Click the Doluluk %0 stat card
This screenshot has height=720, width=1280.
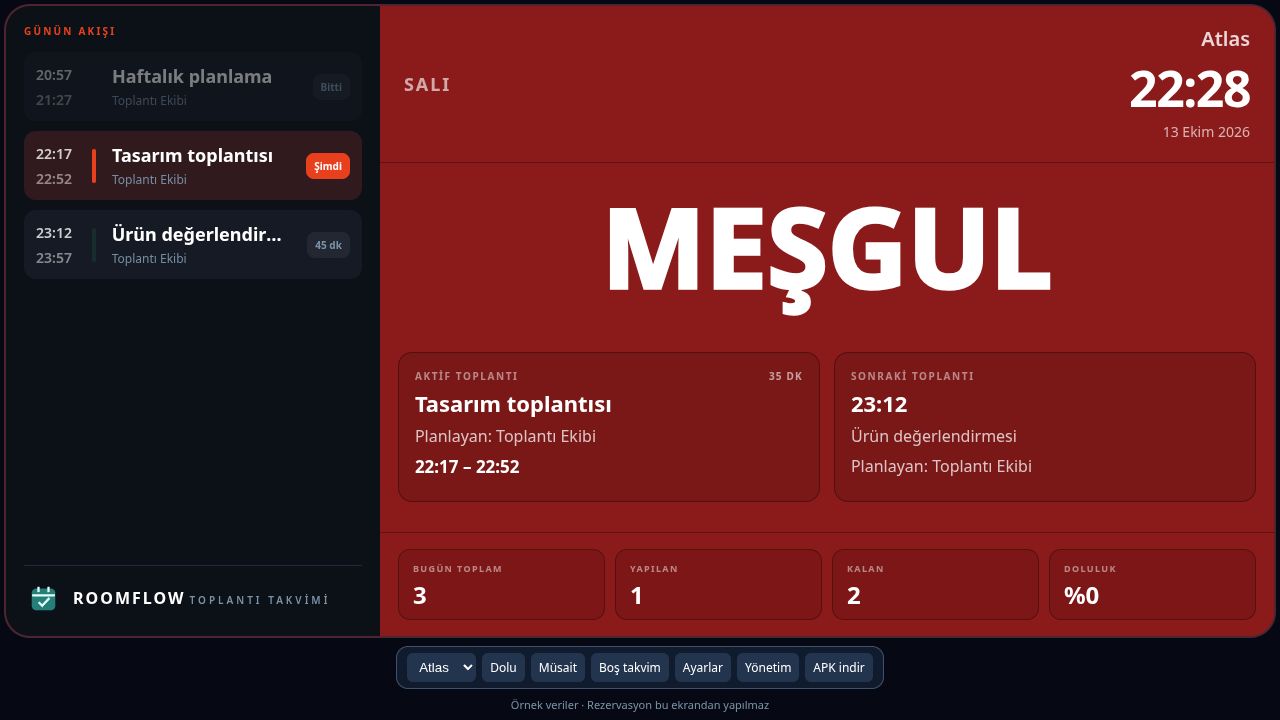(1152, 584)
